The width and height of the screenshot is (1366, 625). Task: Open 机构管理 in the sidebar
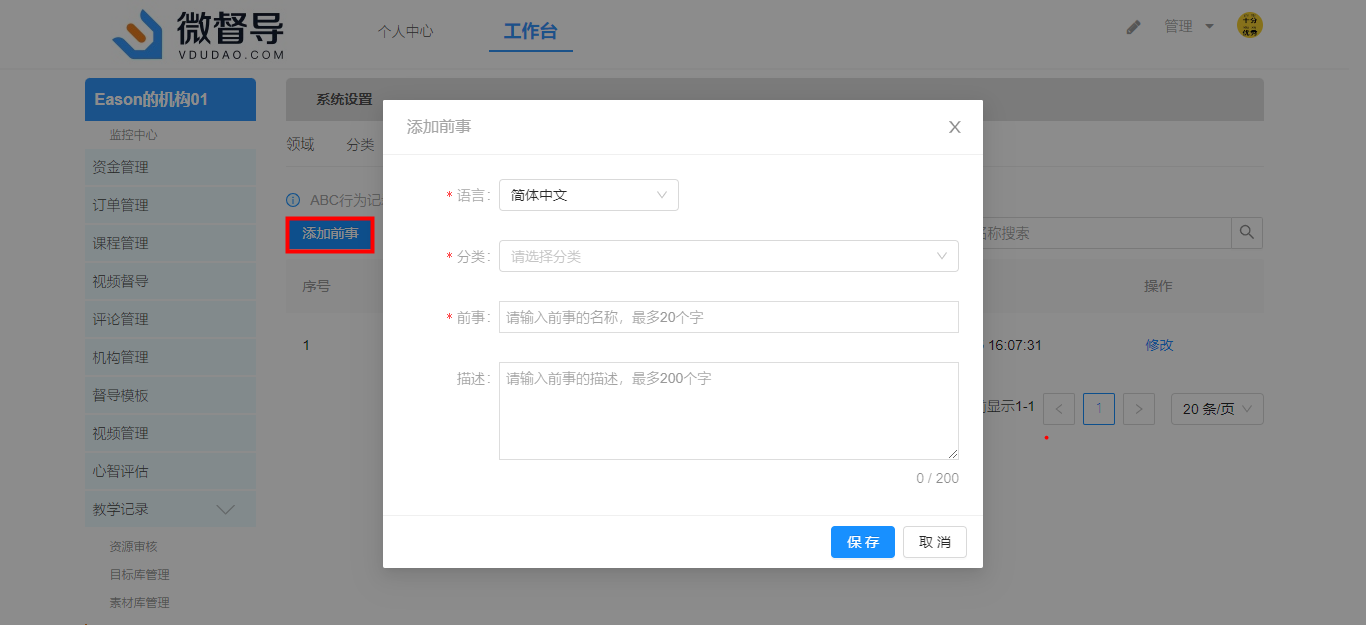pos(170,357)
